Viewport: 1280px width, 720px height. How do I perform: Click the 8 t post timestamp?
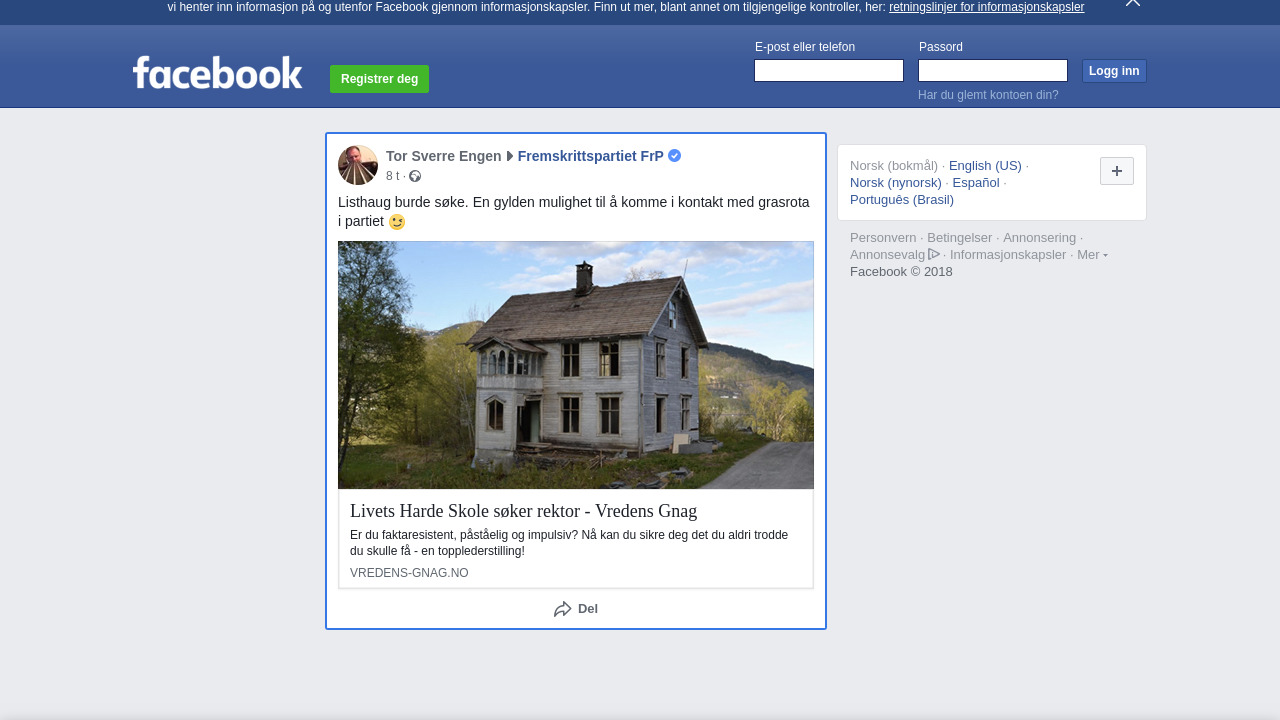pyautogui.click(x=392, y=176)
